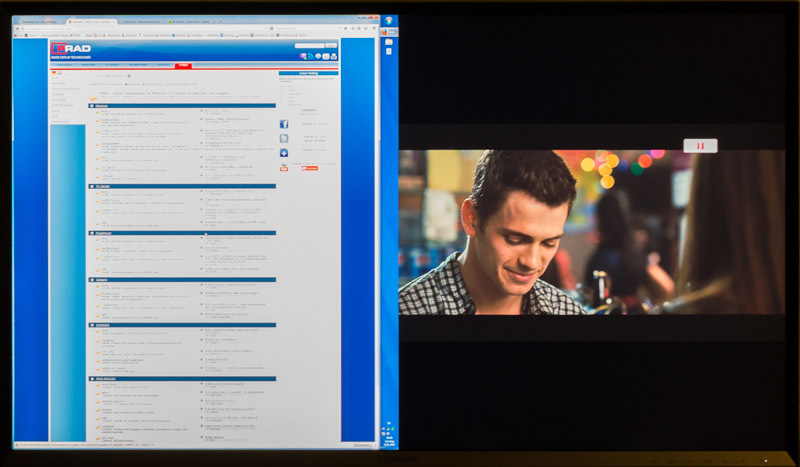This screenshot has width=800, height=467.
Task: Open the Facebook icon in the sidebar
Action: [x=284, y=124]
